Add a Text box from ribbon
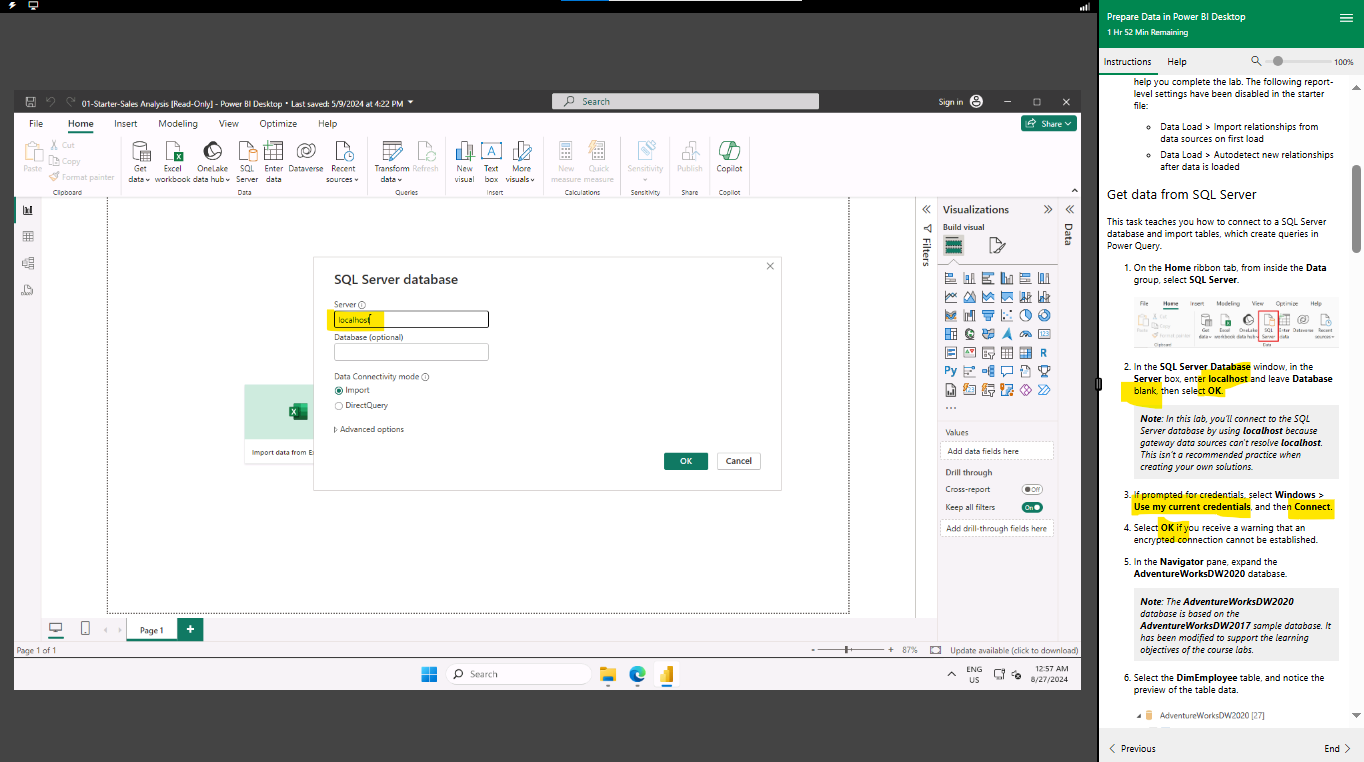 coord(491,160)
